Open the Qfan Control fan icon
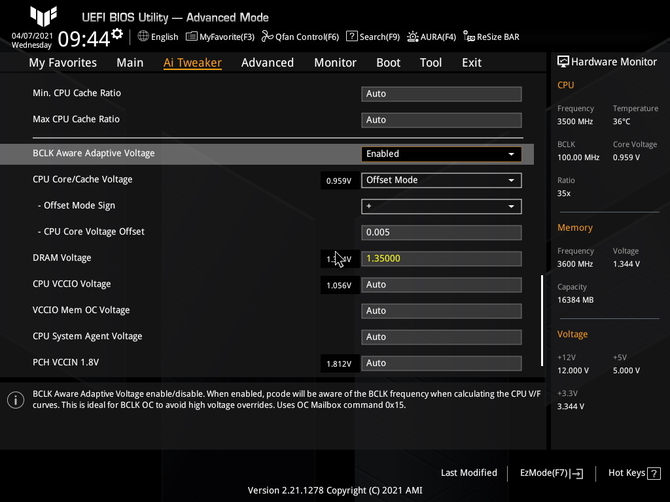The height and width of the screenshot is (502, 670). [x=267, y=36]
